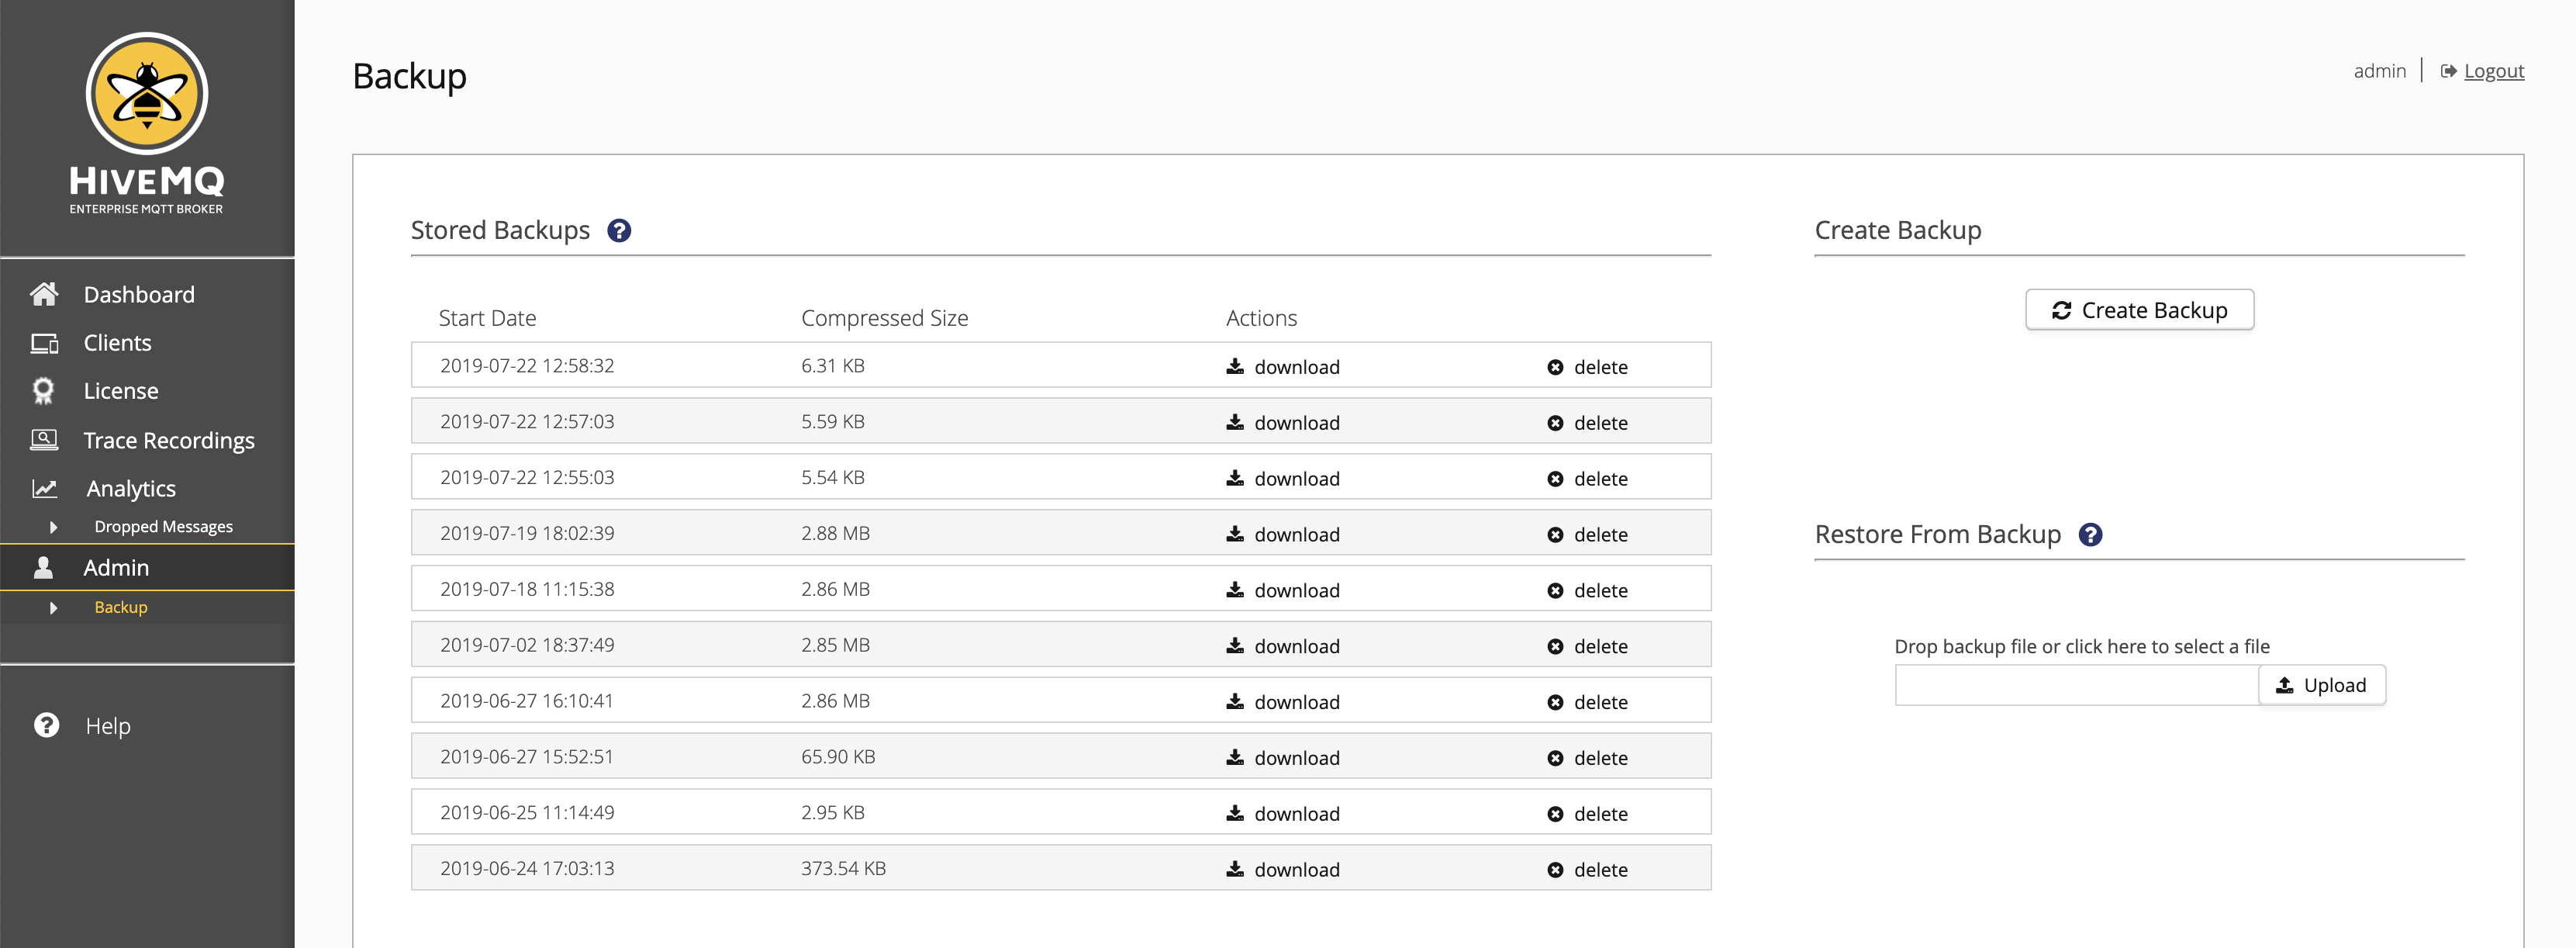
Task: Click the logout arrow icon
Action: pos(2449,71)
